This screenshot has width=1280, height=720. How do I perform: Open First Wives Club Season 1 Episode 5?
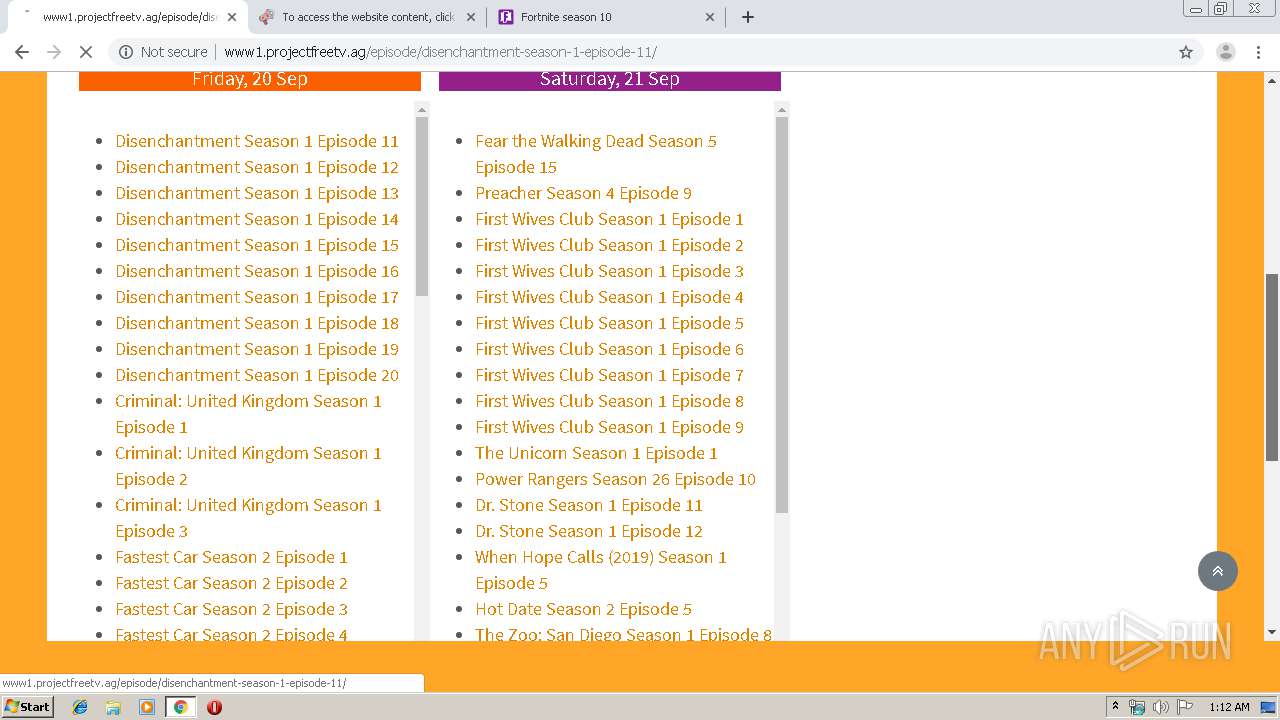click(x=609, y=323)
